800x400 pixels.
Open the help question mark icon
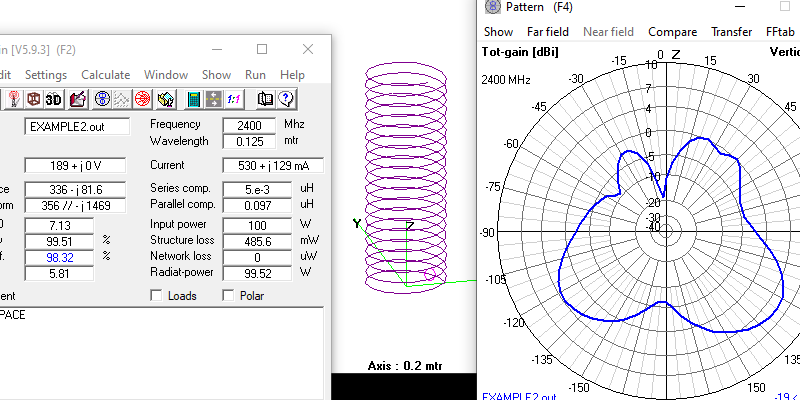(286, 99)
